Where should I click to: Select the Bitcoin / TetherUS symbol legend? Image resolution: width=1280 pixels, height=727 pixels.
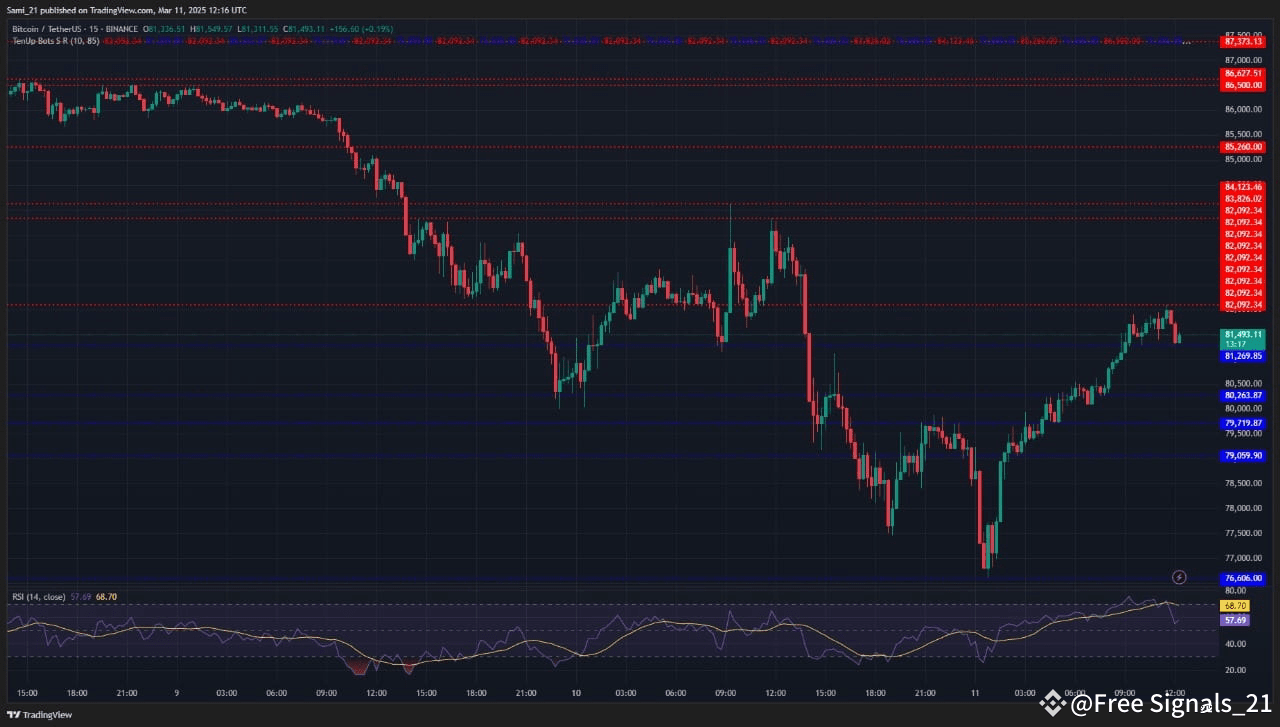[x=75, y=29]
